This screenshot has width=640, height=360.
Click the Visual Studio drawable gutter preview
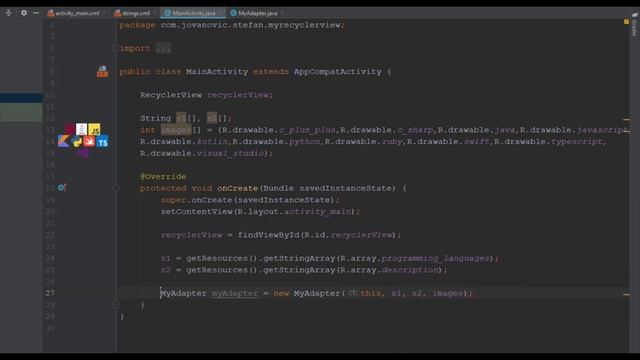(83, 153)
